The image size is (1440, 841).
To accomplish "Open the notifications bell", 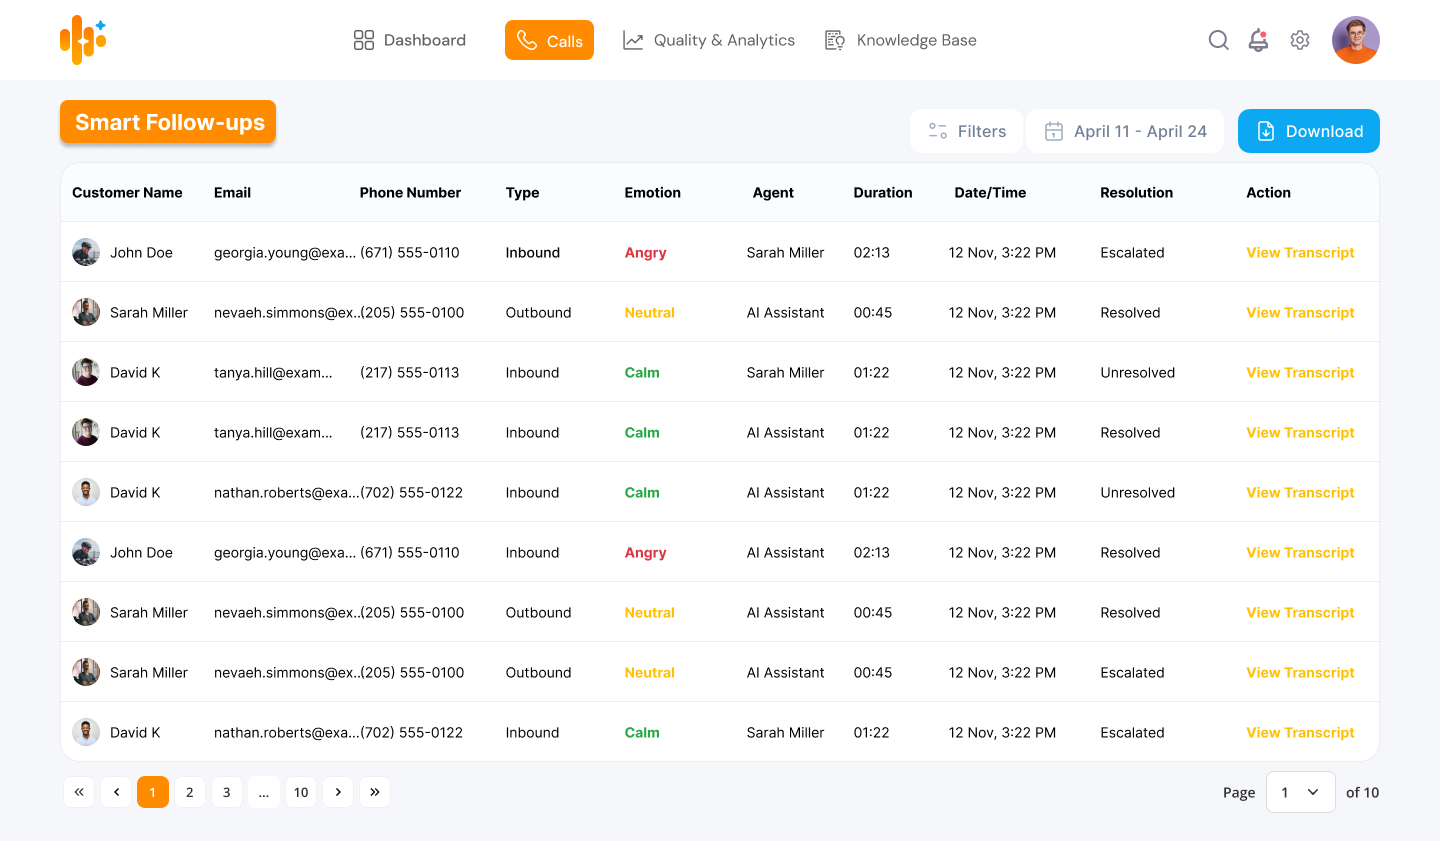I will (x=1258, y=40).
